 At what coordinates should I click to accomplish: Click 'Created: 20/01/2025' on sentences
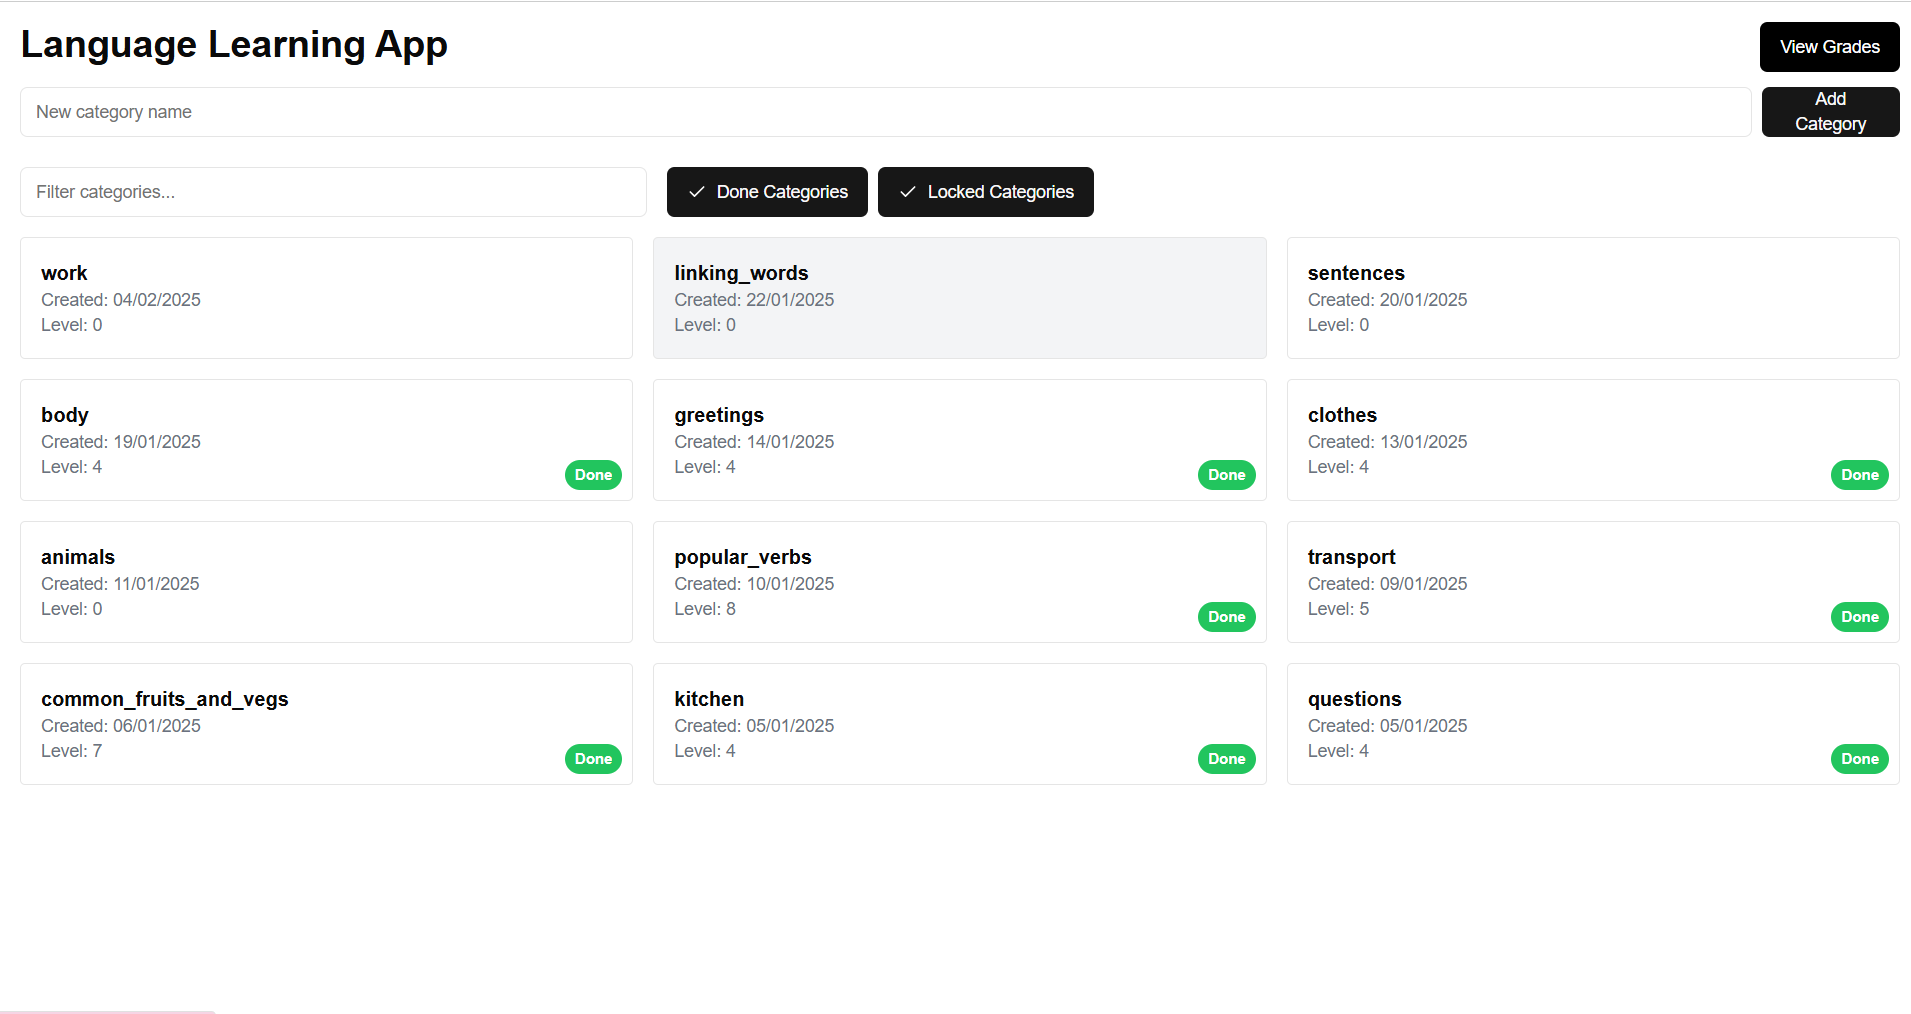coord(1387,300)
